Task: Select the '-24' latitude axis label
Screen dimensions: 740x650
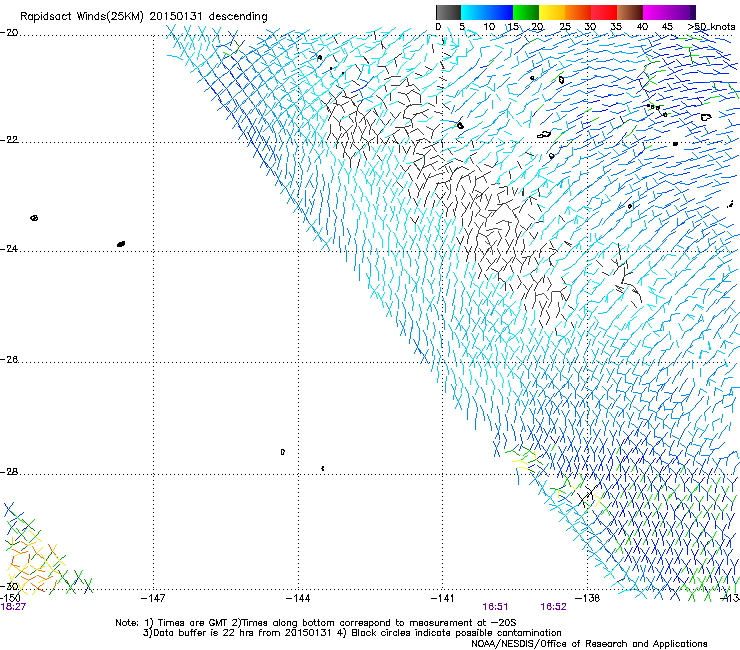Action: pyautogui.click(x=9, y=248)
